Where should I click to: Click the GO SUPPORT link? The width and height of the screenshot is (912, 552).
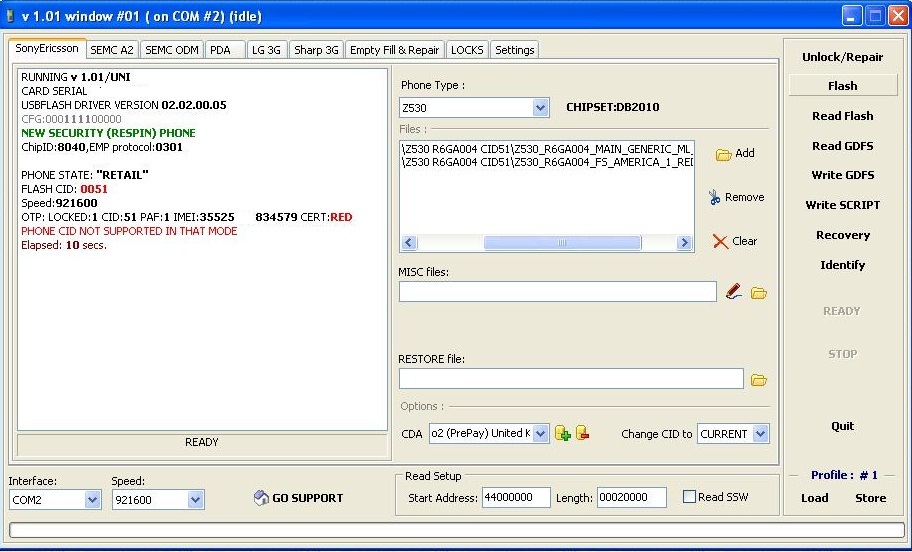308,498
